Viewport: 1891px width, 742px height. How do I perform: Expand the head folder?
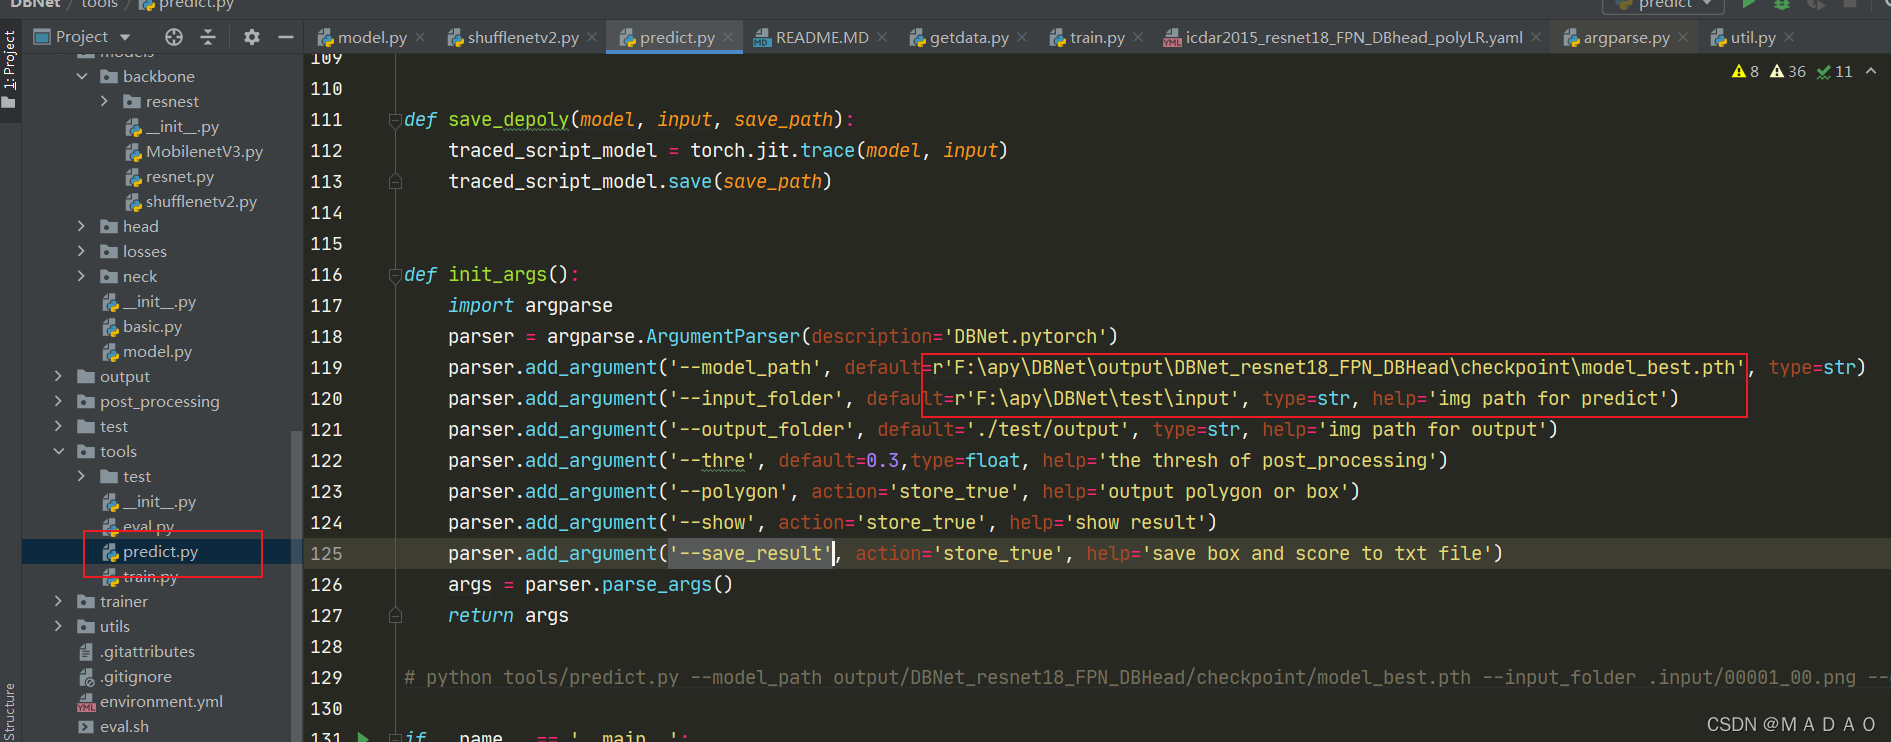[82, 227]
